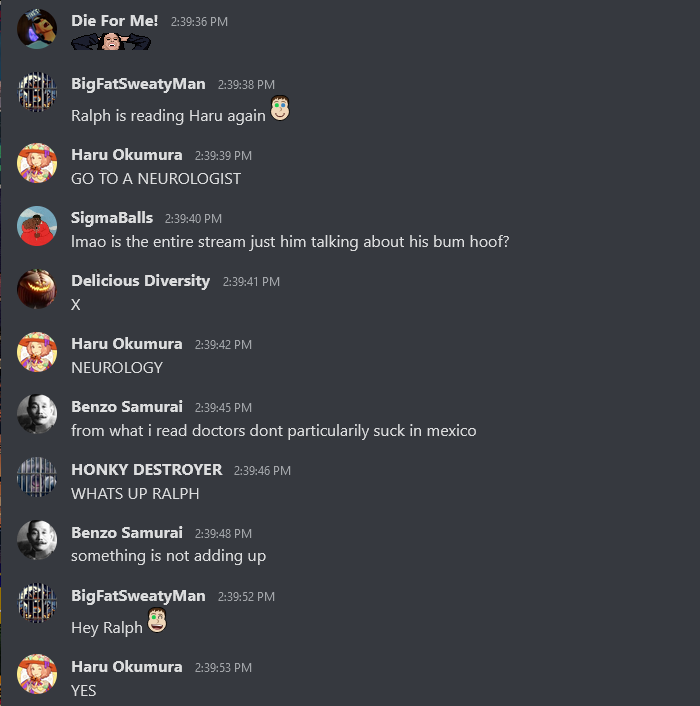Click the laughing face emoji after "Hey Ralph"
Screen dimensions: 700x706
point(157,620)
